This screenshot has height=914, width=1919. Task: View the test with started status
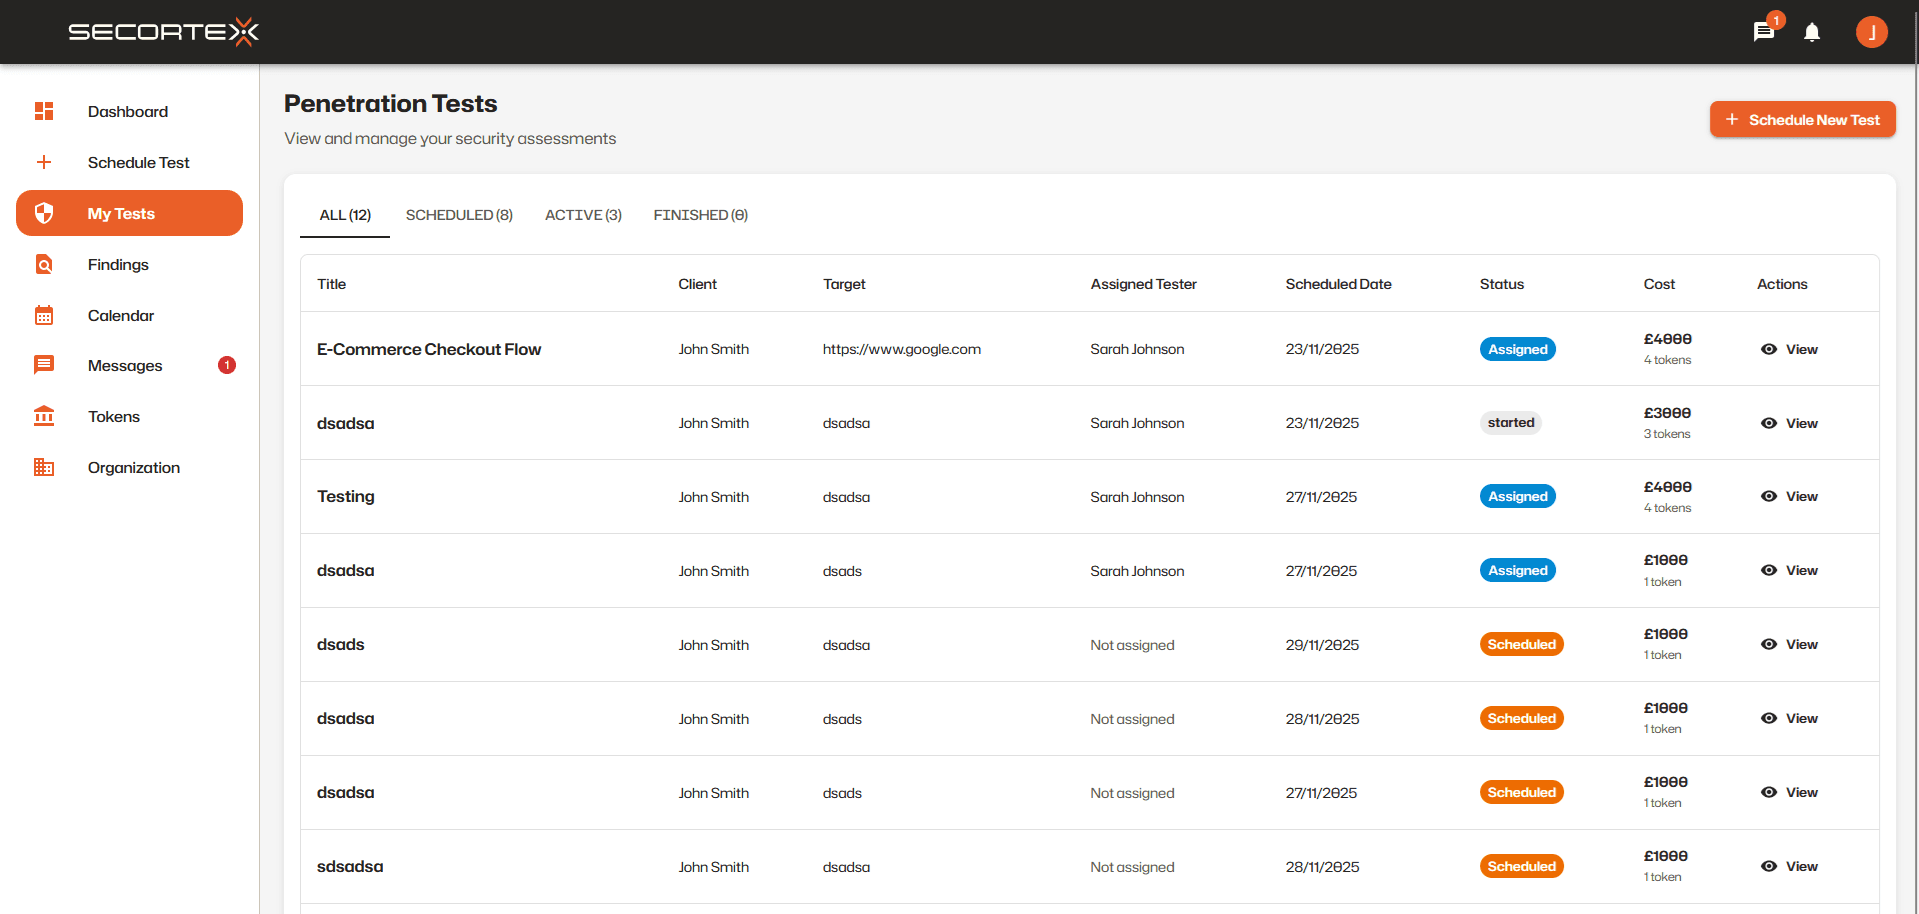pos(1789,423)
